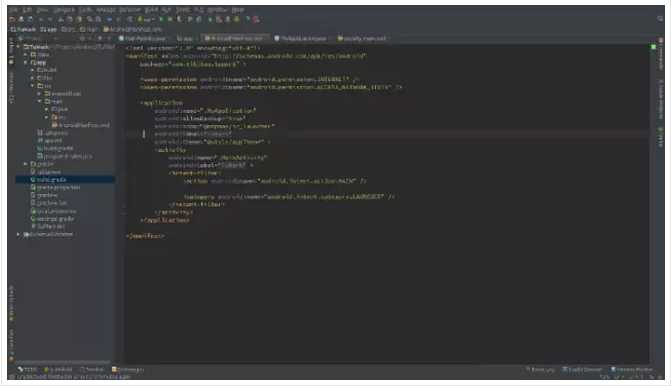Image resolution: width=671 pixels, height=388 pixels.
Task: Open the Build menu
Action: [151, 9]
